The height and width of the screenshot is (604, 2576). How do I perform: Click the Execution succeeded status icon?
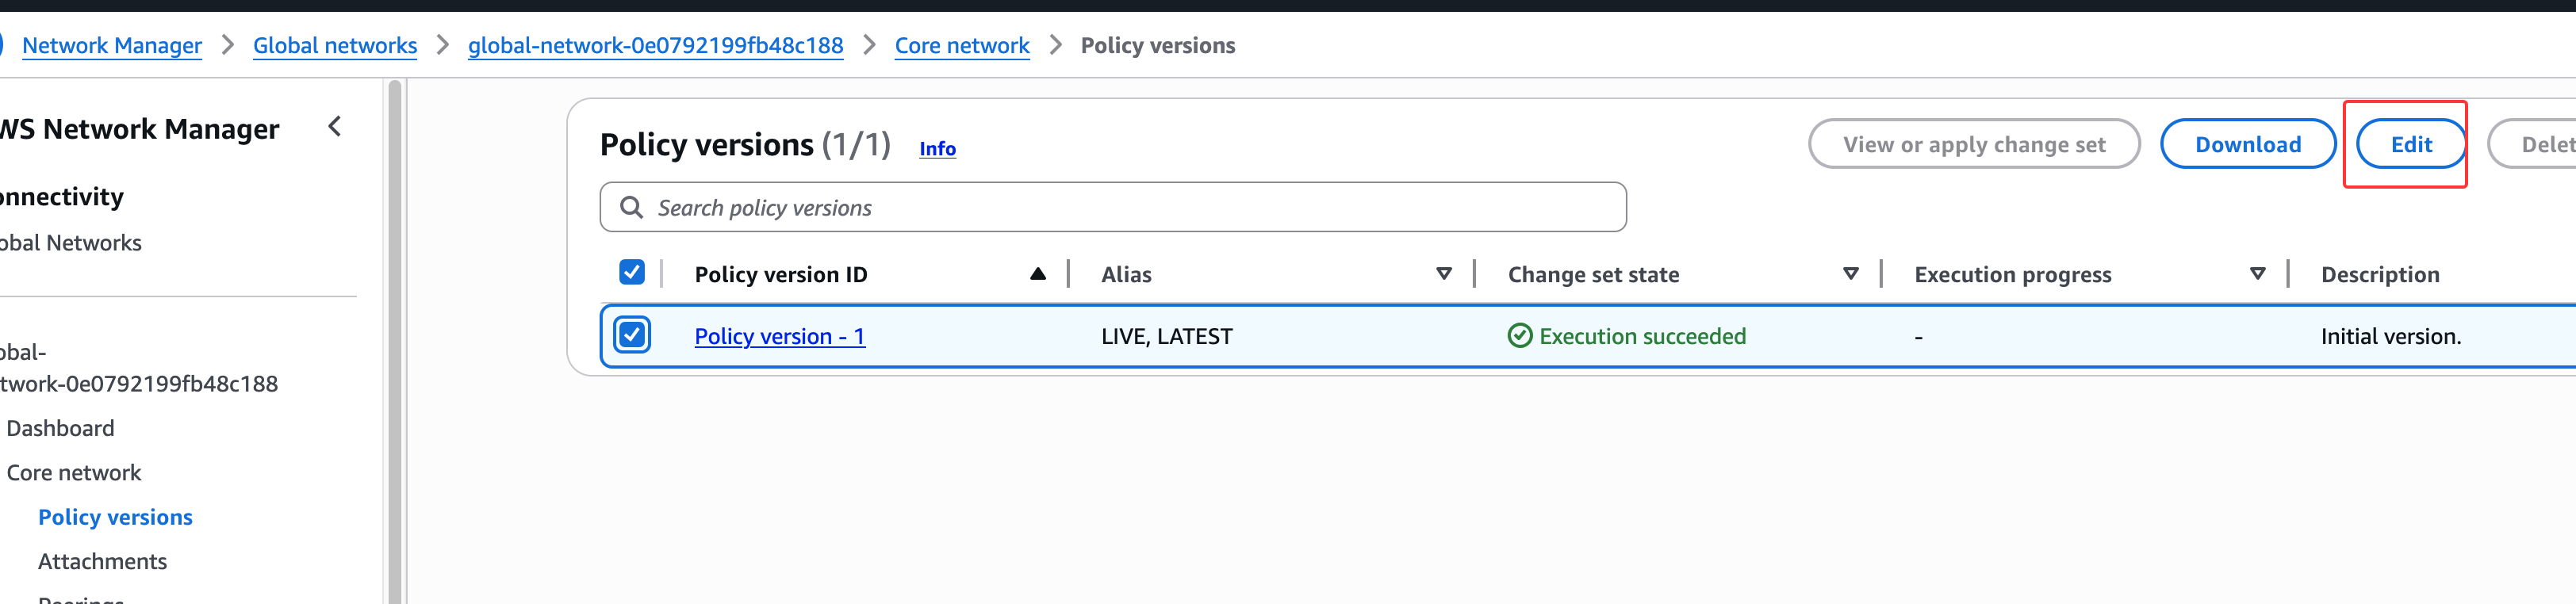click(1519, 336)
